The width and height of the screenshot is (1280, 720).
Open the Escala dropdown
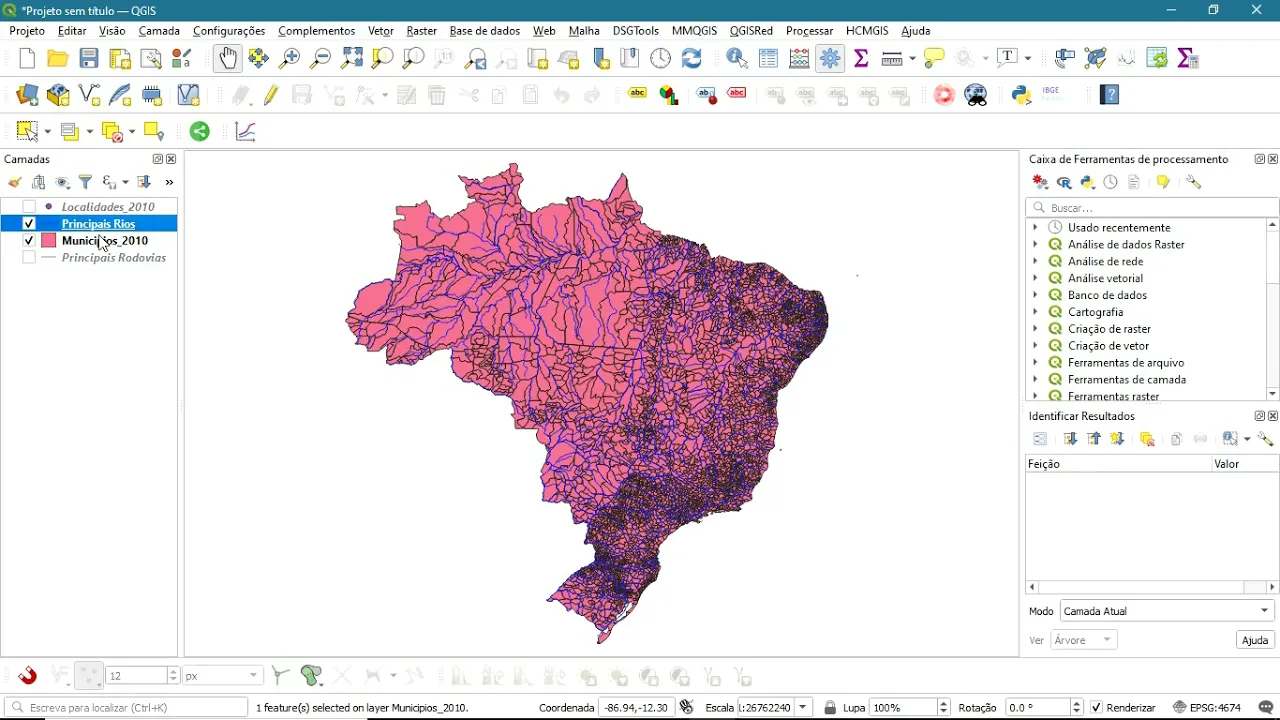804,708
